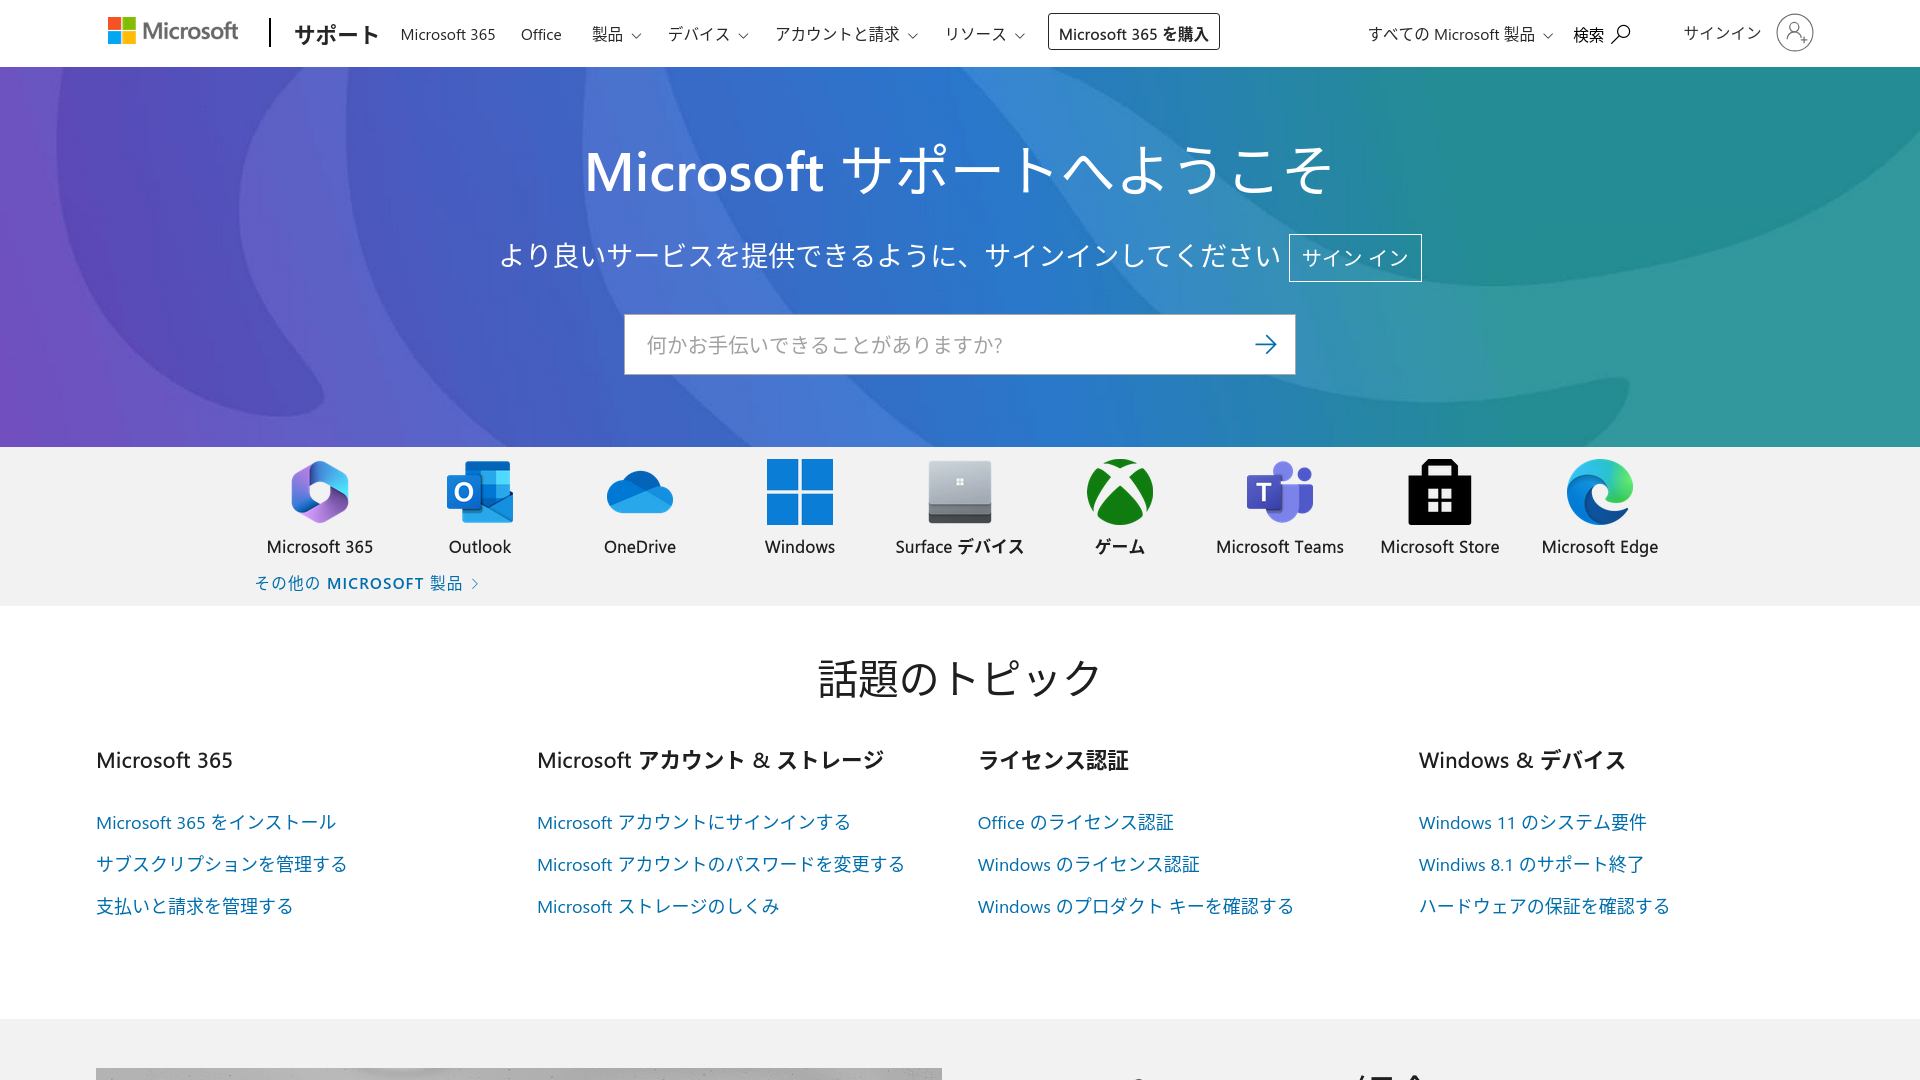Open the Surface デバイス icon
The height and width of the screenshot is (1080, 1920).
pyautogui.click(x=960, y=492)
